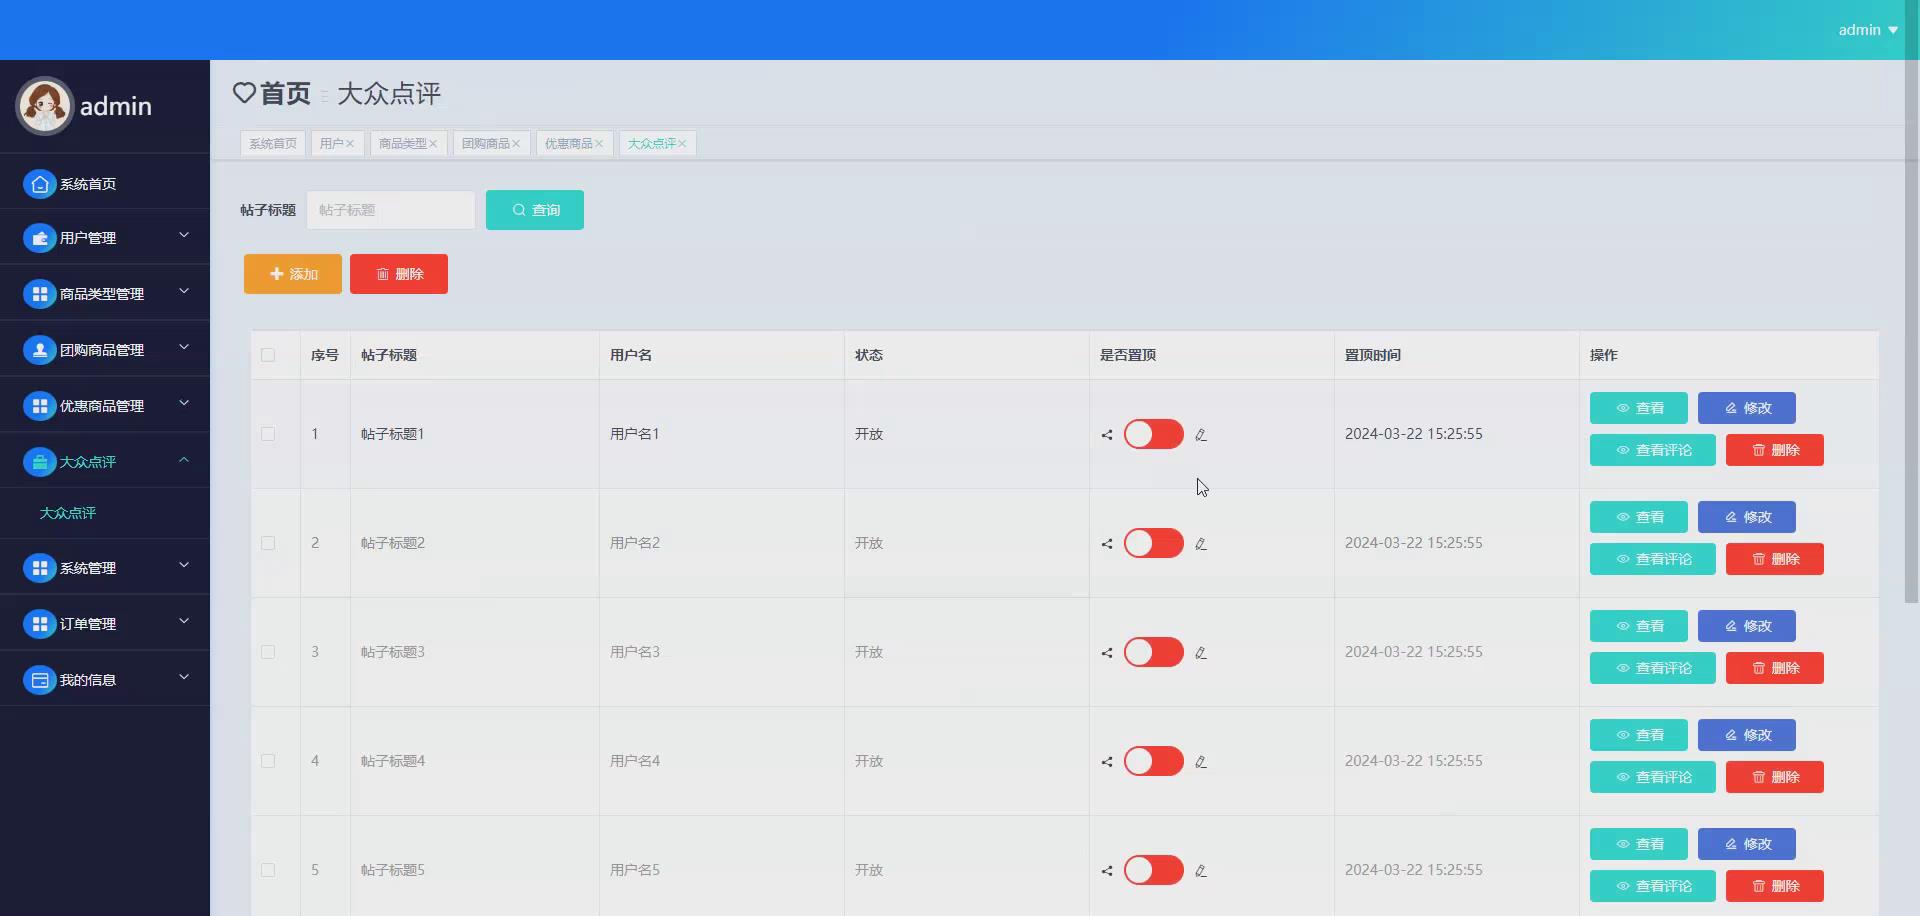Image resolution: width=1920 pixels, height=916 pixels.
Task: Close the 商品类型 tab with its X
Action: (x=433, y=144)
